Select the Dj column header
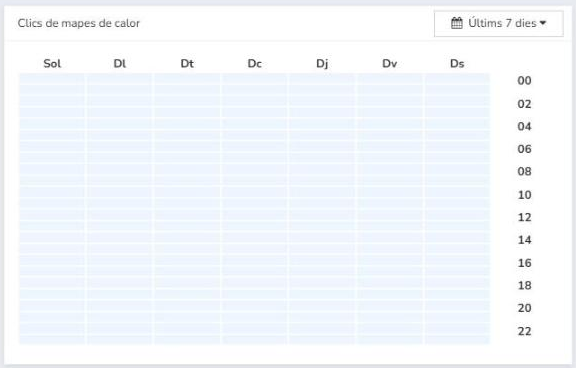Screen dimensions: 576x368 (x=322, y=64)
